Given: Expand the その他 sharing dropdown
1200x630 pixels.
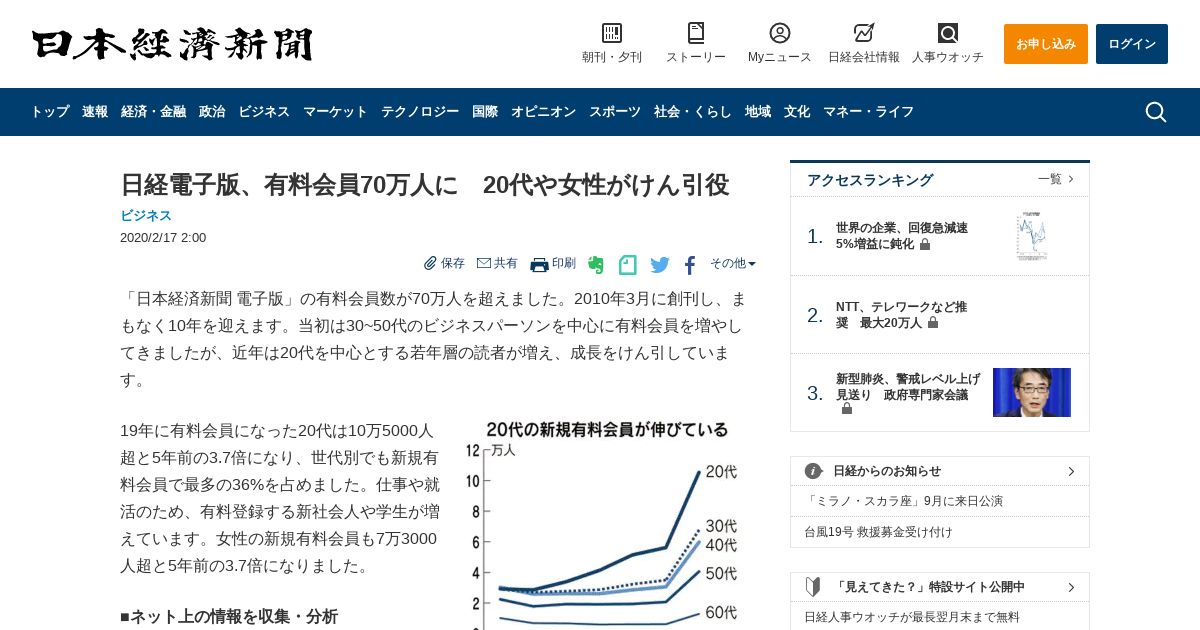Looking at the screenshot, I should [733, 263].
